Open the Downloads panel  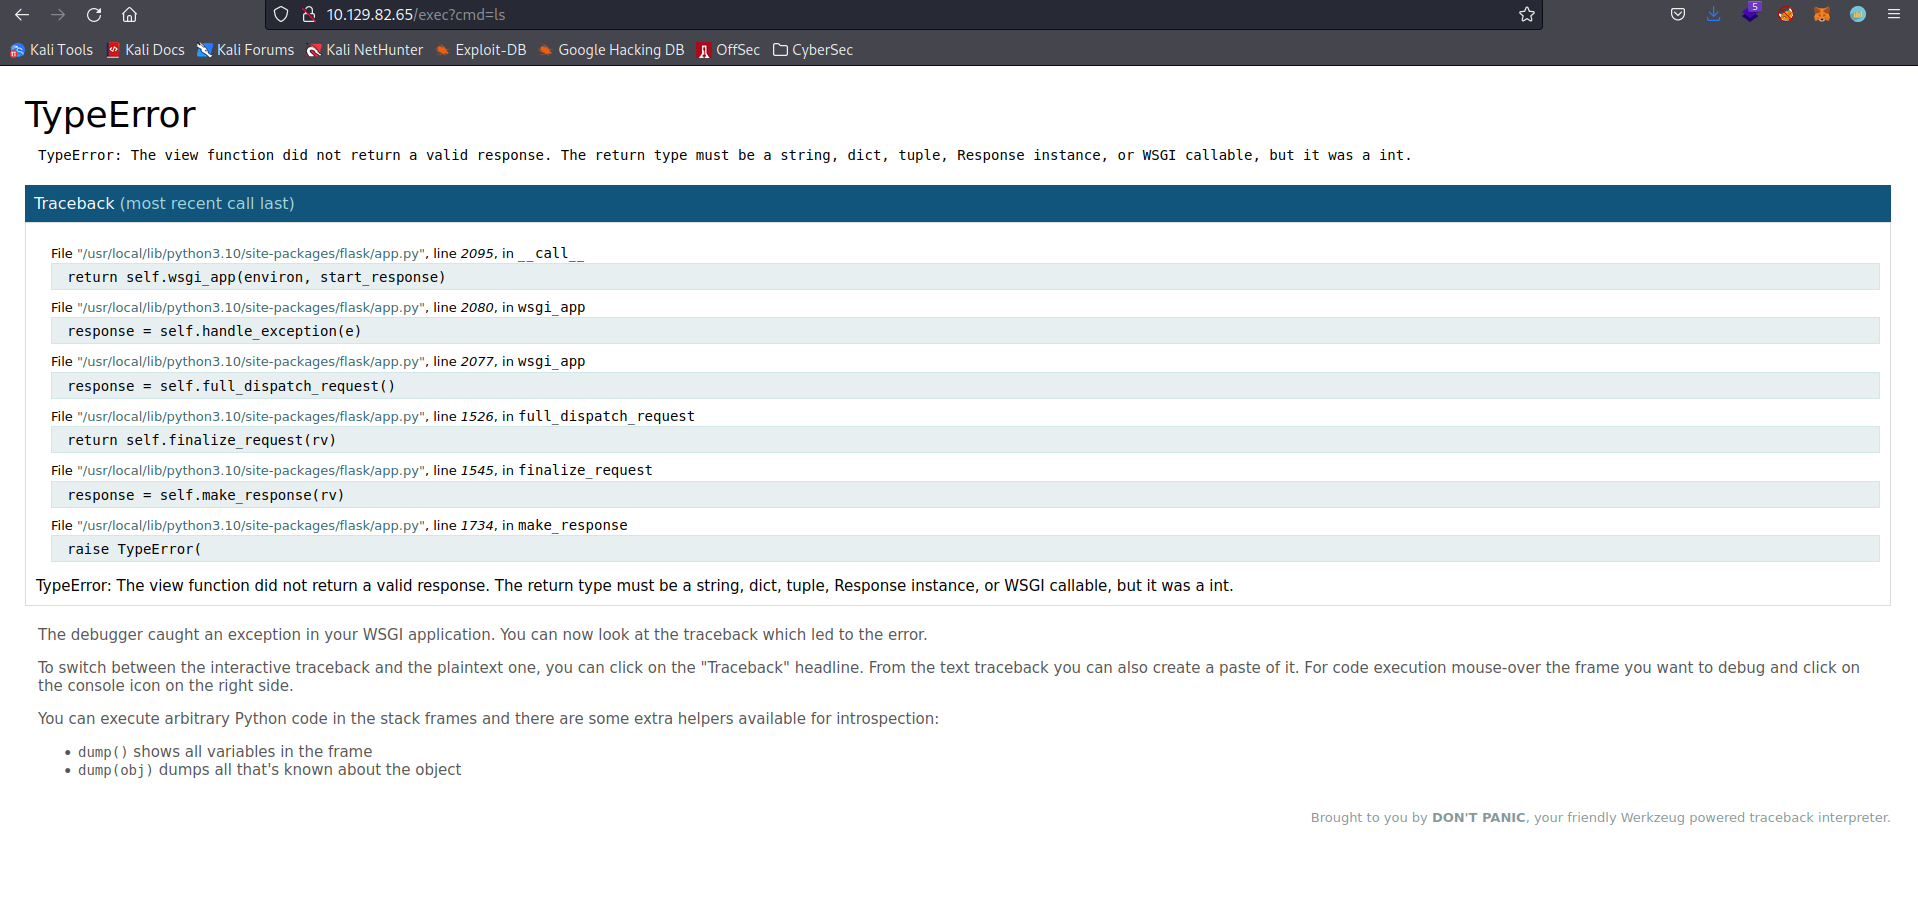point(1713,15)
